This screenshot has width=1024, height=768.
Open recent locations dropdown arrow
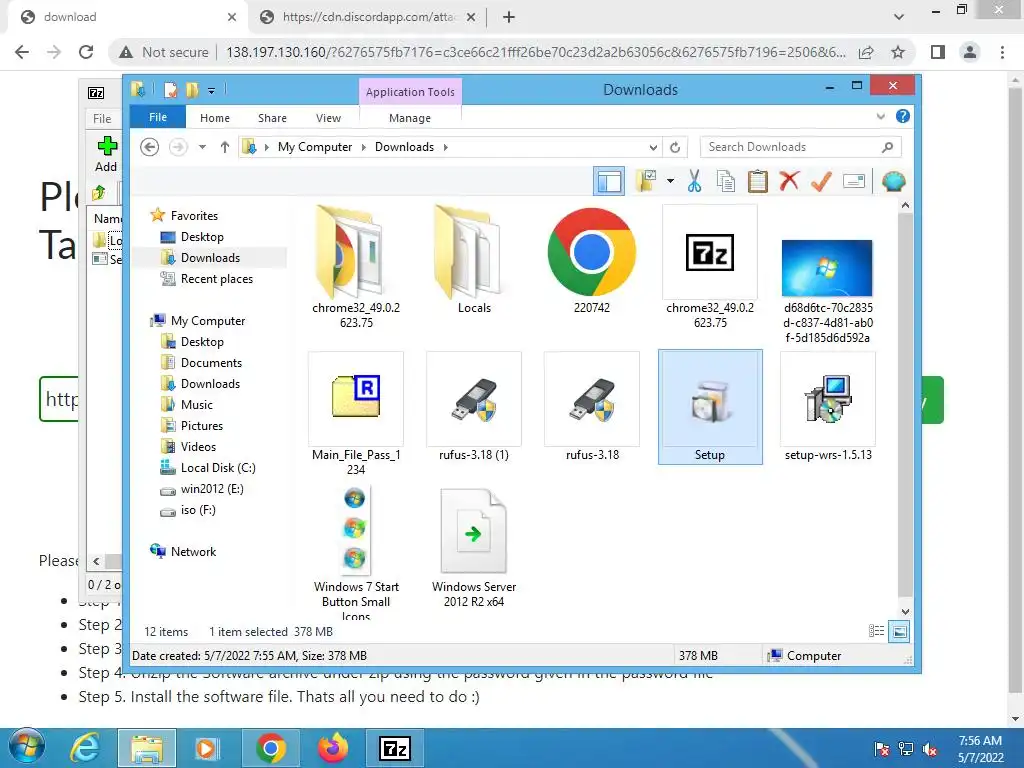(x=202, y=147)
